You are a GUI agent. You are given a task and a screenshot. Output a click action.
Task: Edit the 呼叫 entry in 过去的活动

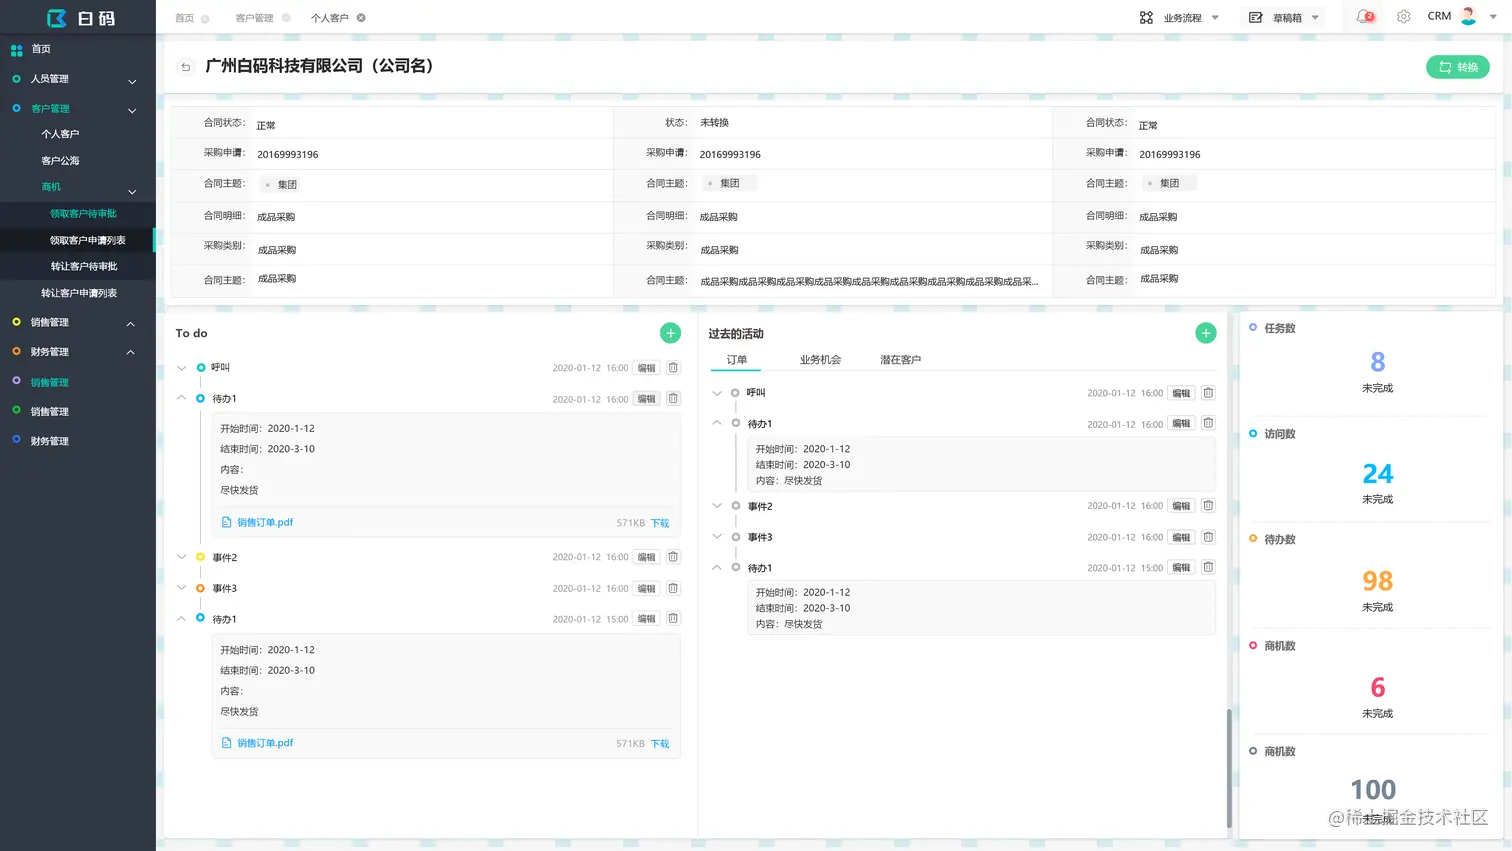pos(1181,393)
